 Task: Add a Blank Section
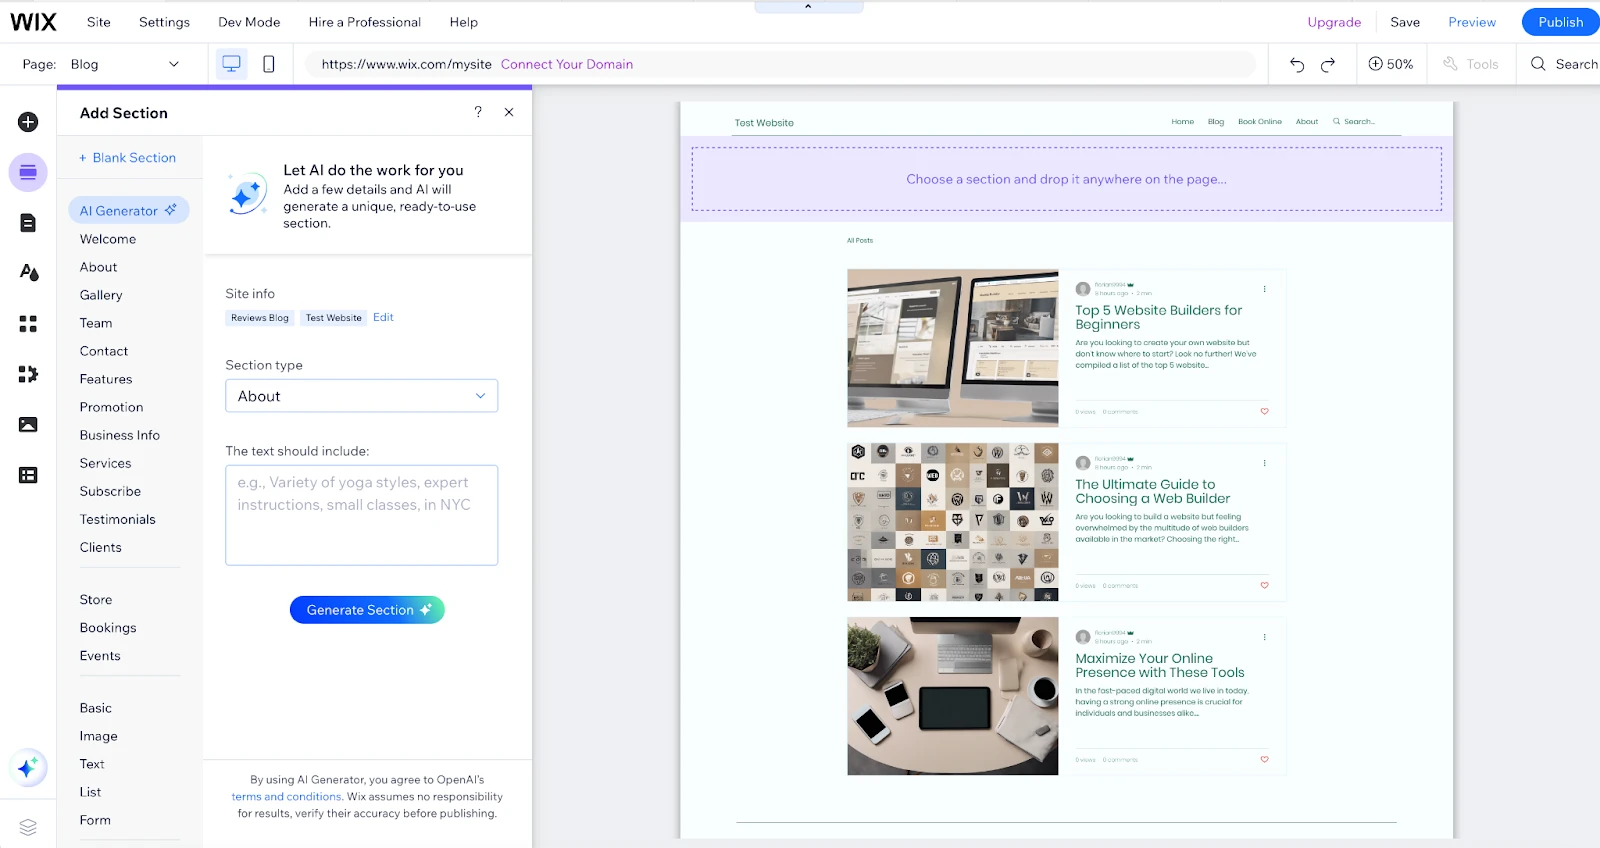[128, 158]
